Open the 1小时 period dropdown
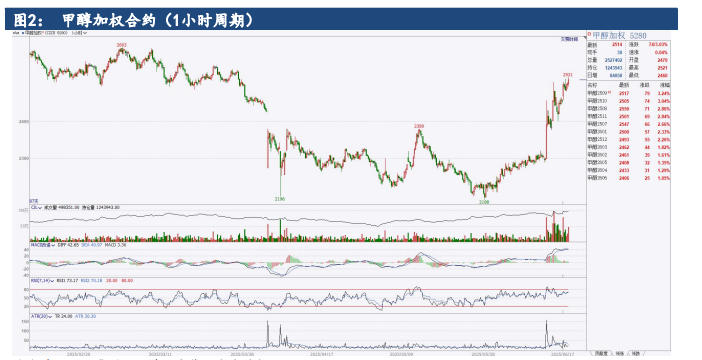 click(x=79, y=33)
